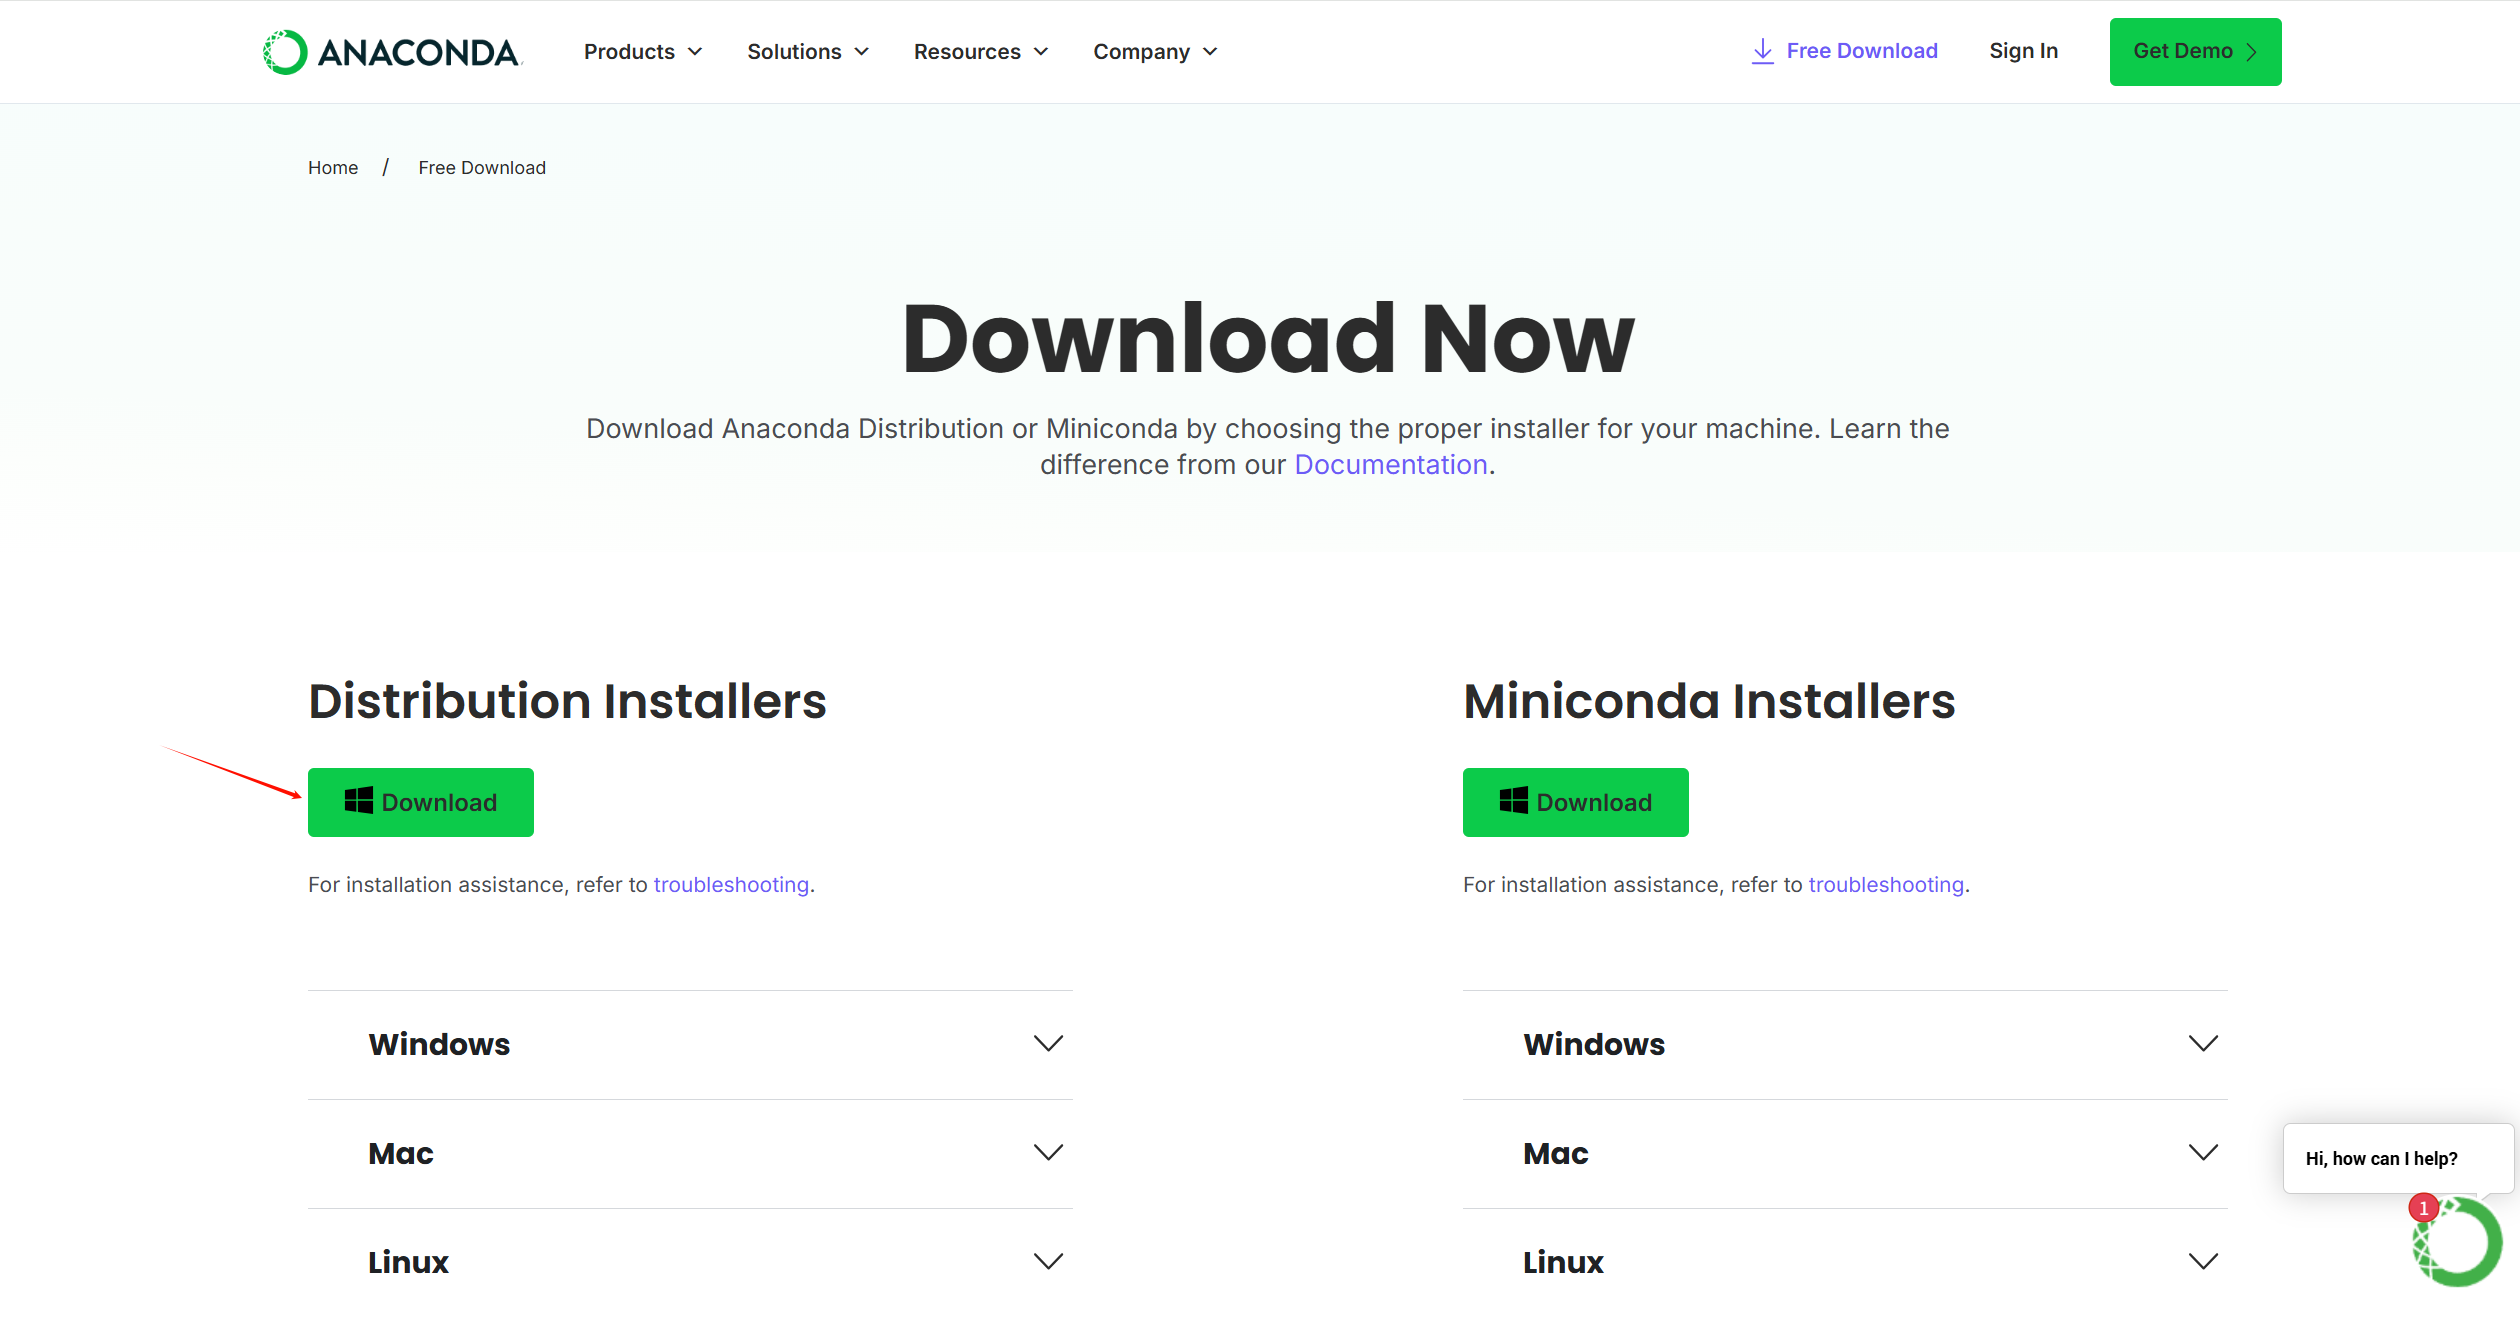The width and height of the screenshot is (2520, 1341).
Task: Click the Sign In link
Action: coord(2023,51)
